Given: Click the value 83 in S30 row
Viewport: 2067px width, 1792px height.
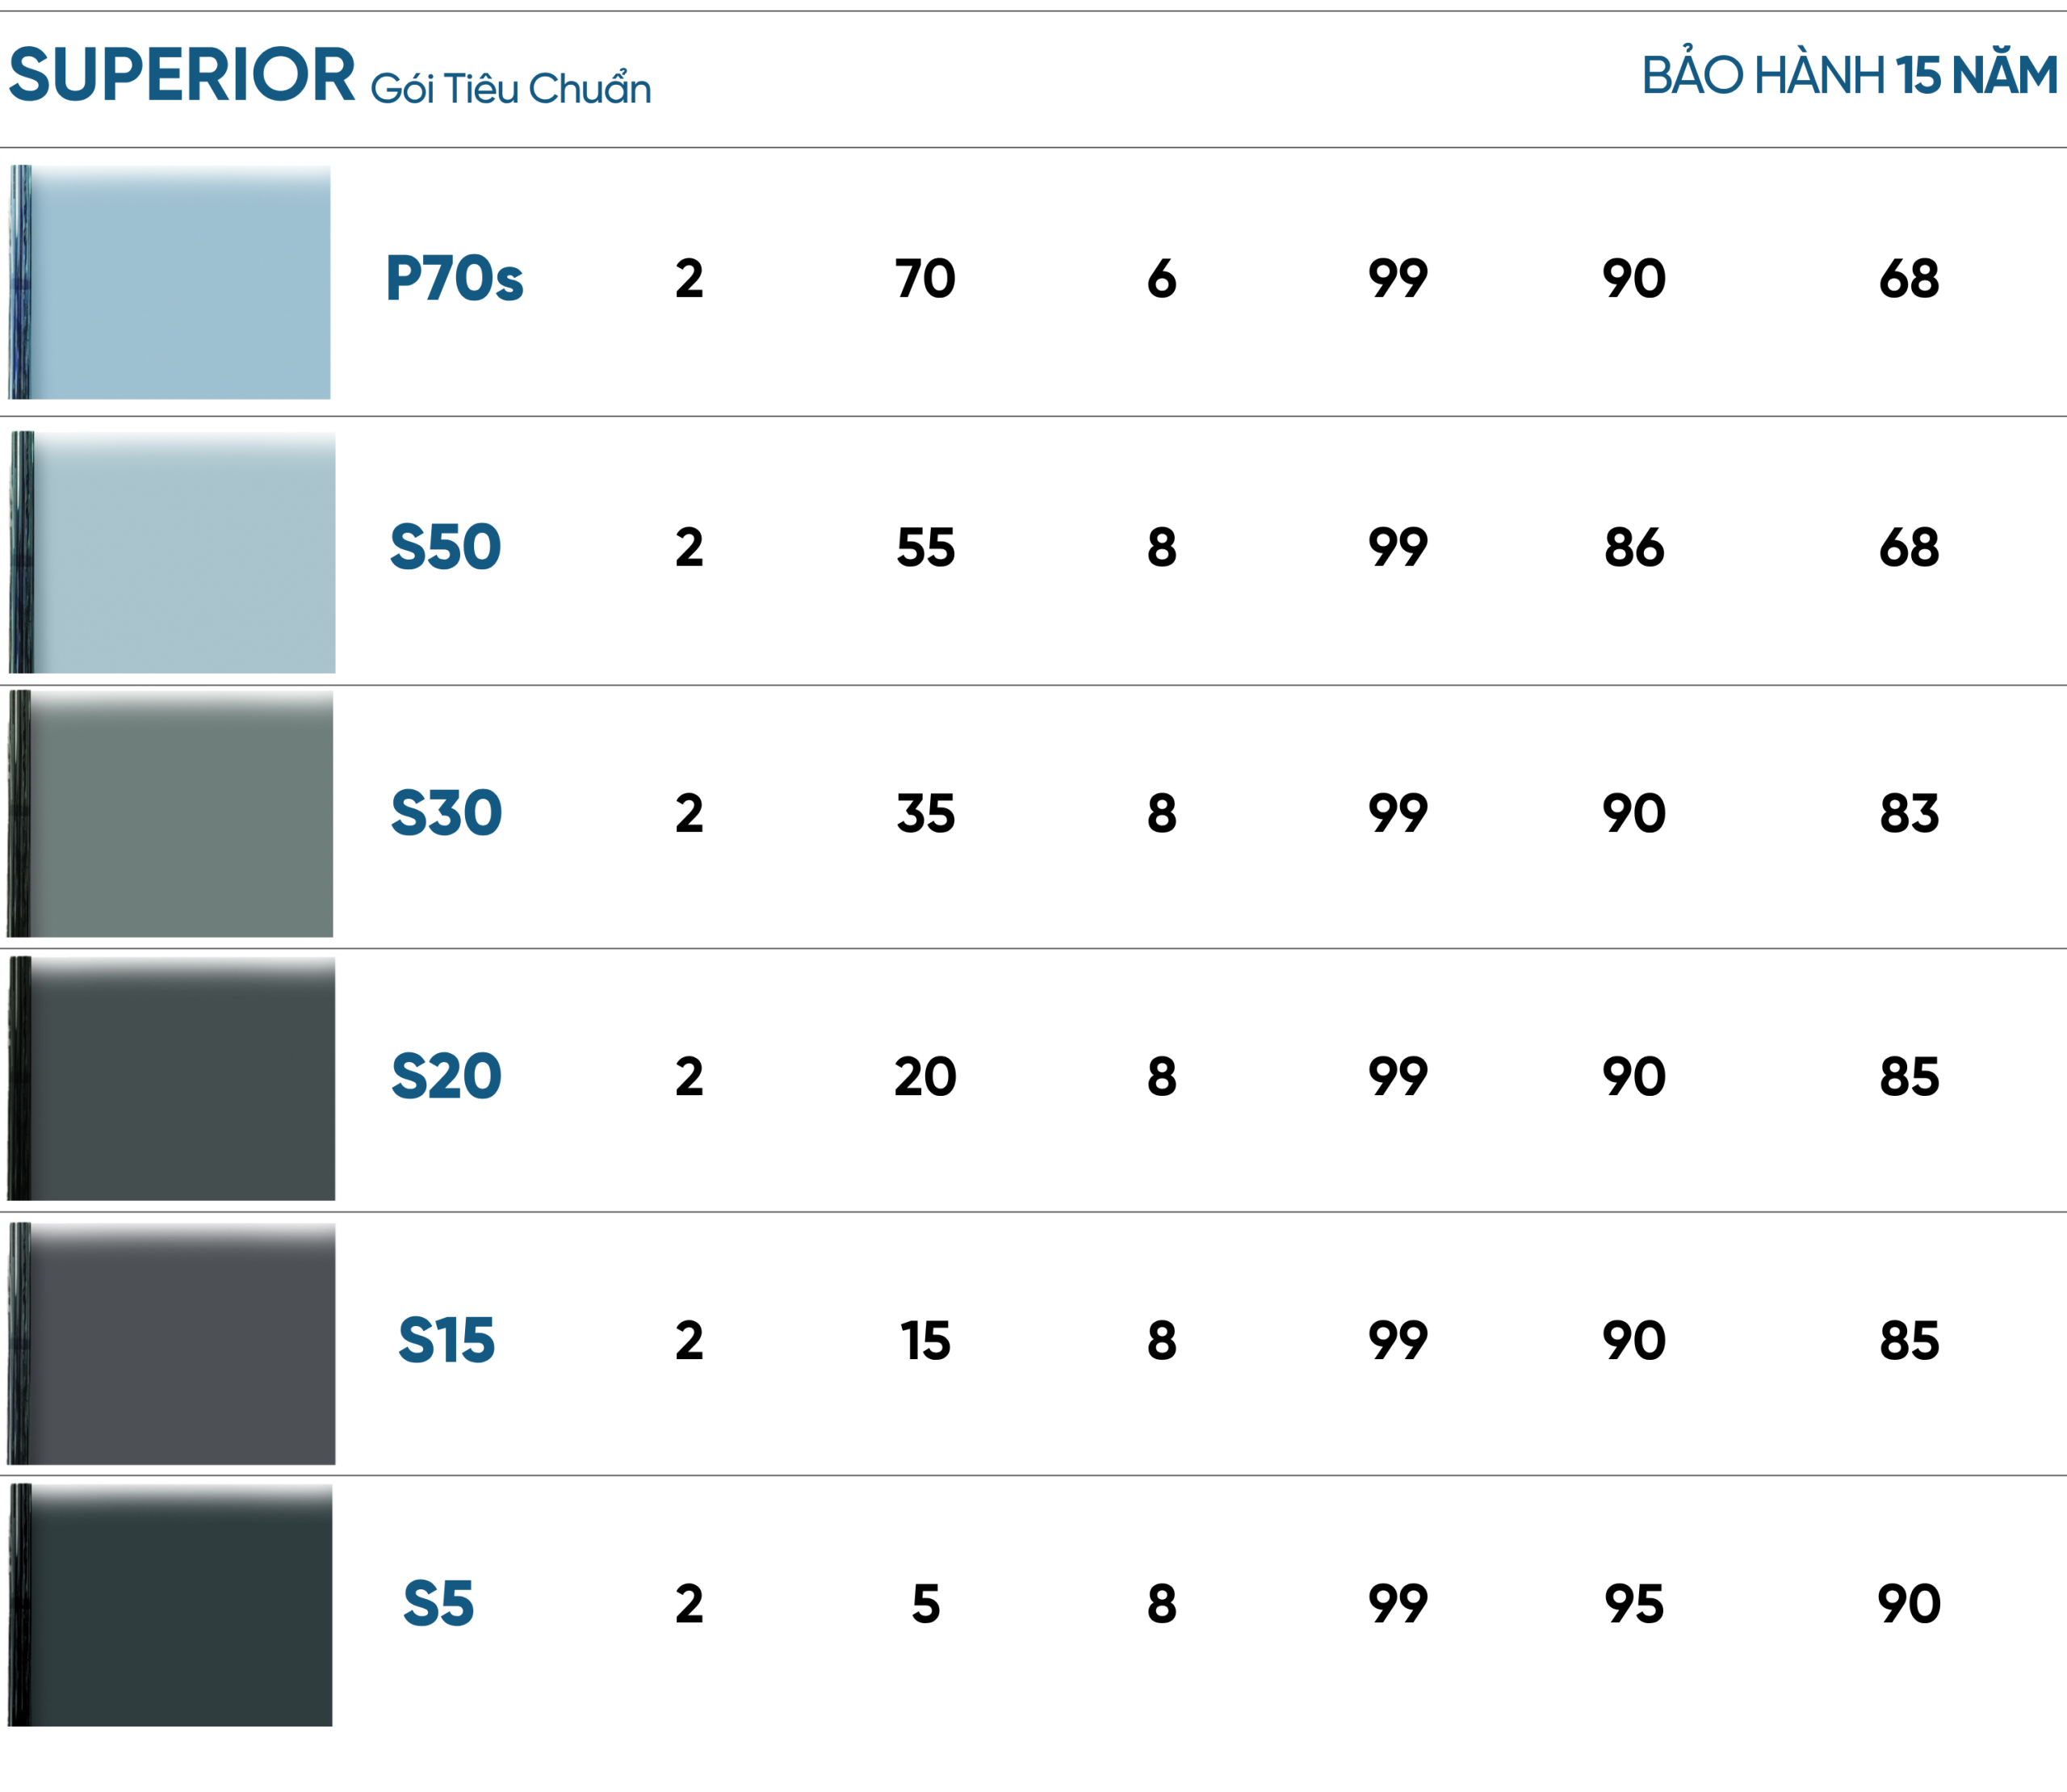Looking at the screenshot, I should [x=1909, y=813].
